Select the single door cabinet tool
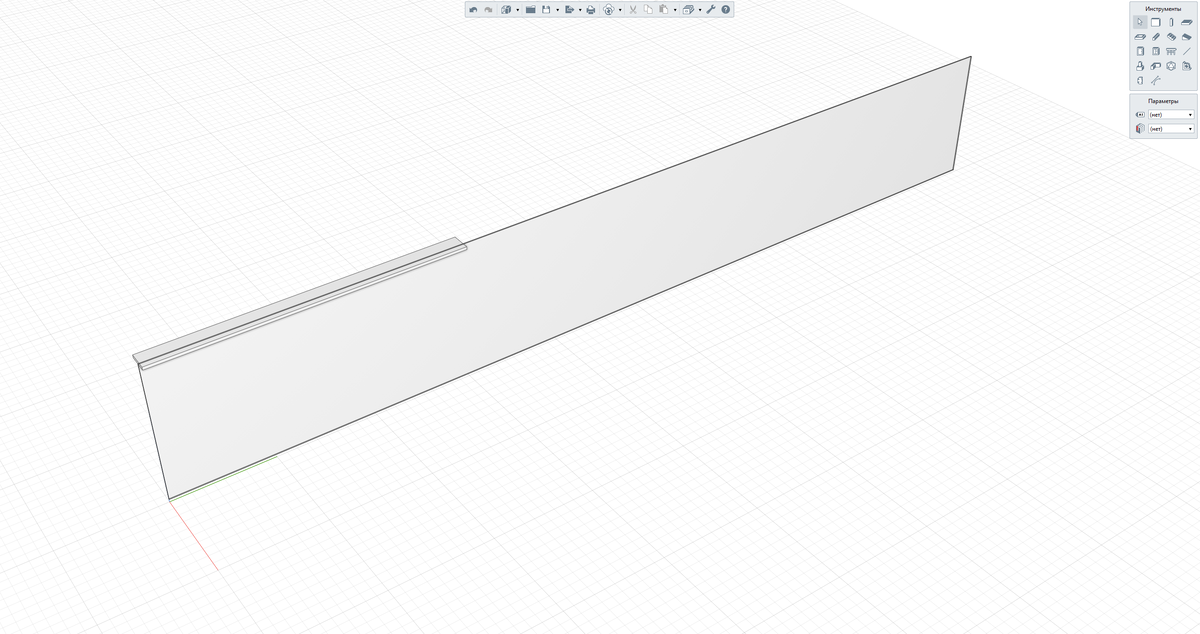This screenshot has height=634, width=1200. pos(1140,51)
